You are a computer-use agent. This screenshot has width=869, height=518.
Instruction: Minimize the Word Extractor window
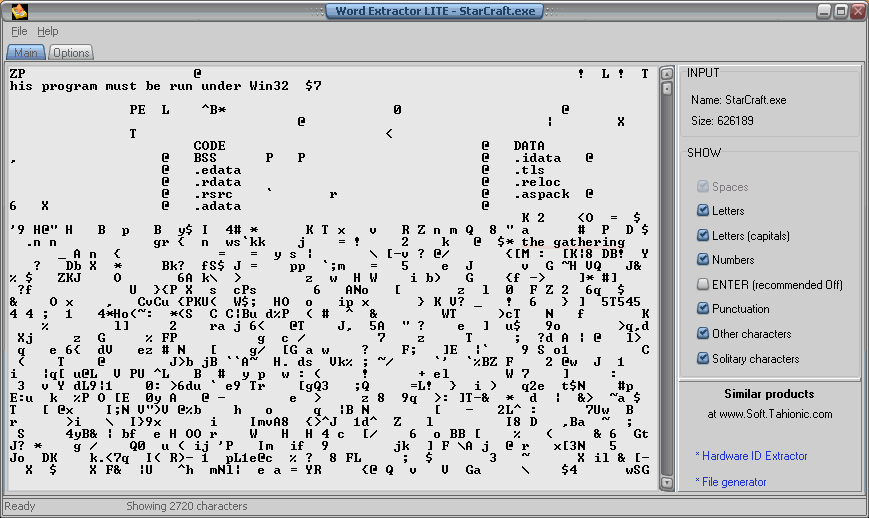tap(824, 11)
